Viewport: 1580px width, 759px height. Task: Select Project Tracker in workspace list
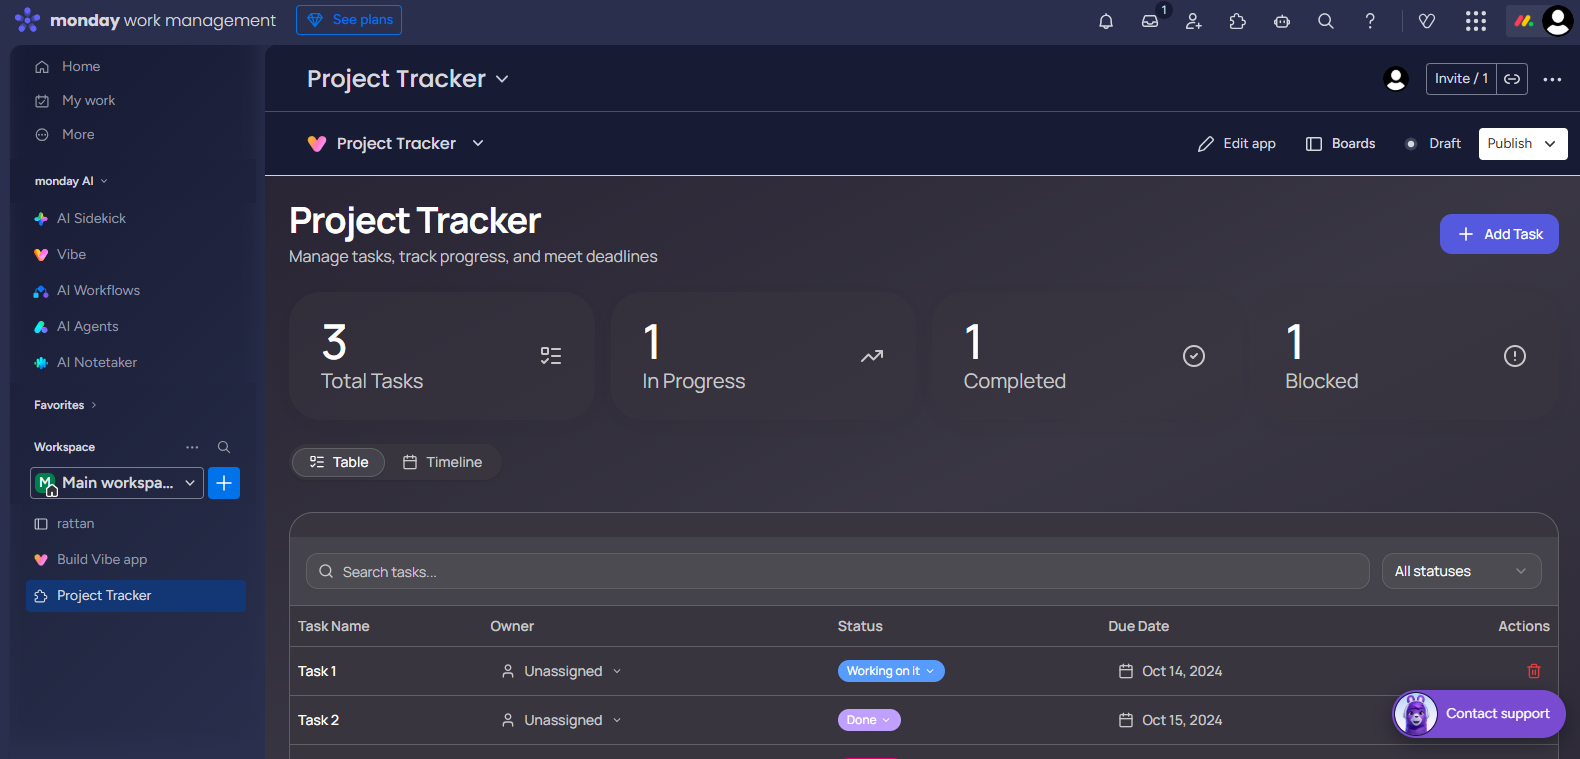point(136,595)
